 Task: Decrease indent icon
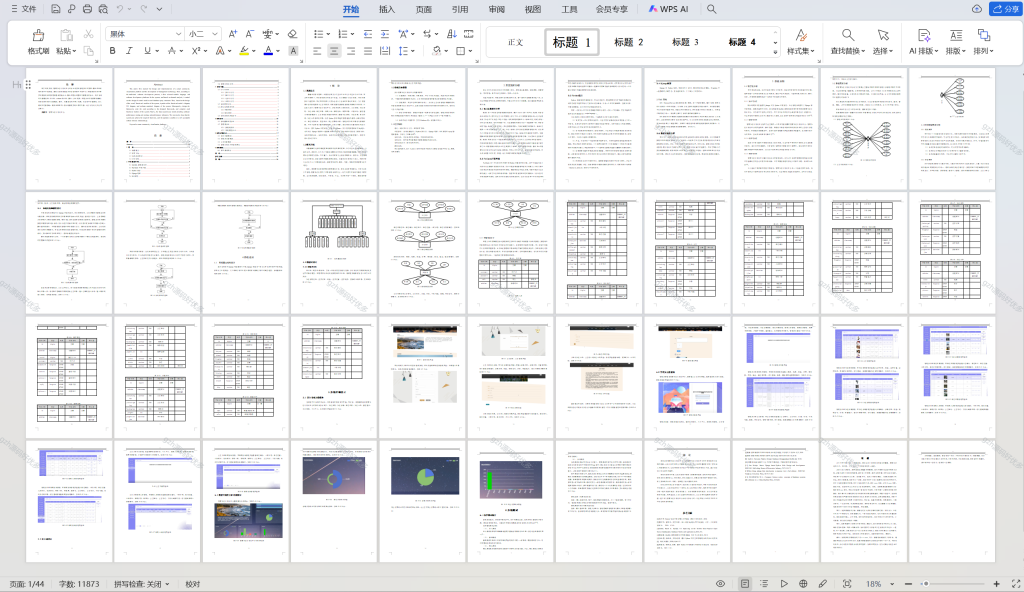point(368,34)
